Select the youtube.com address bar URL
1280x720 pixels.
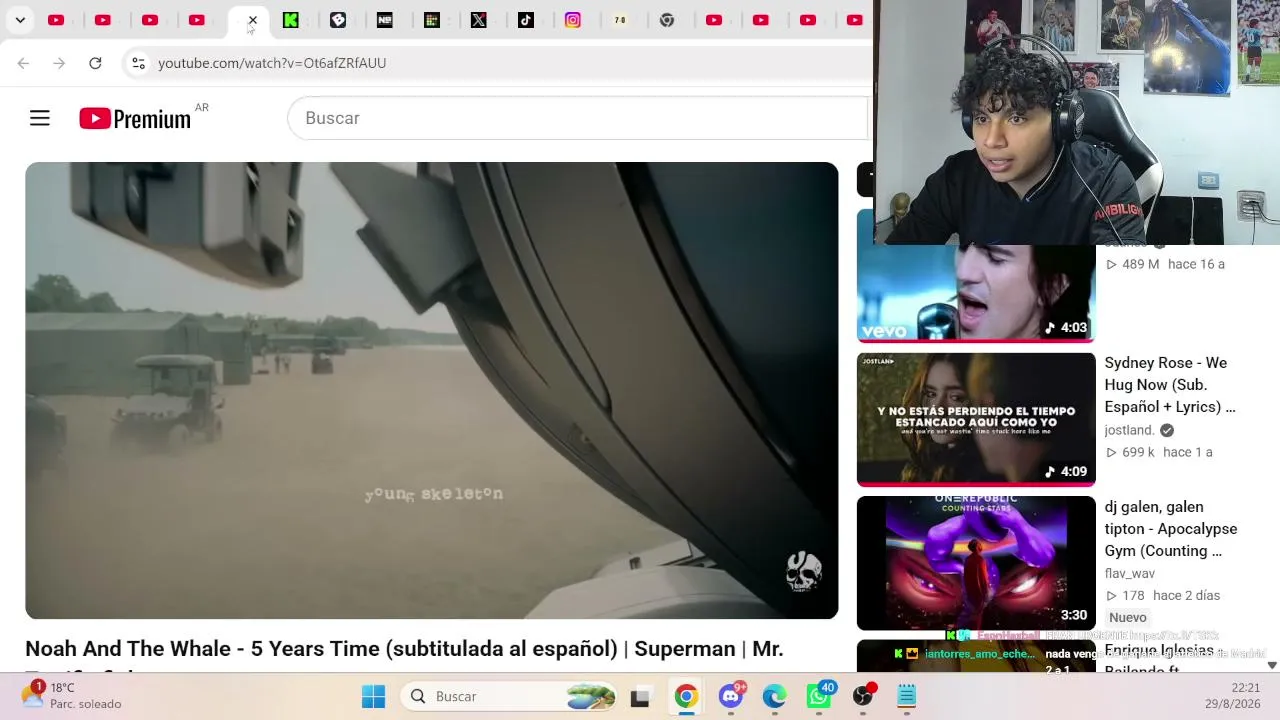click(272, 63)
